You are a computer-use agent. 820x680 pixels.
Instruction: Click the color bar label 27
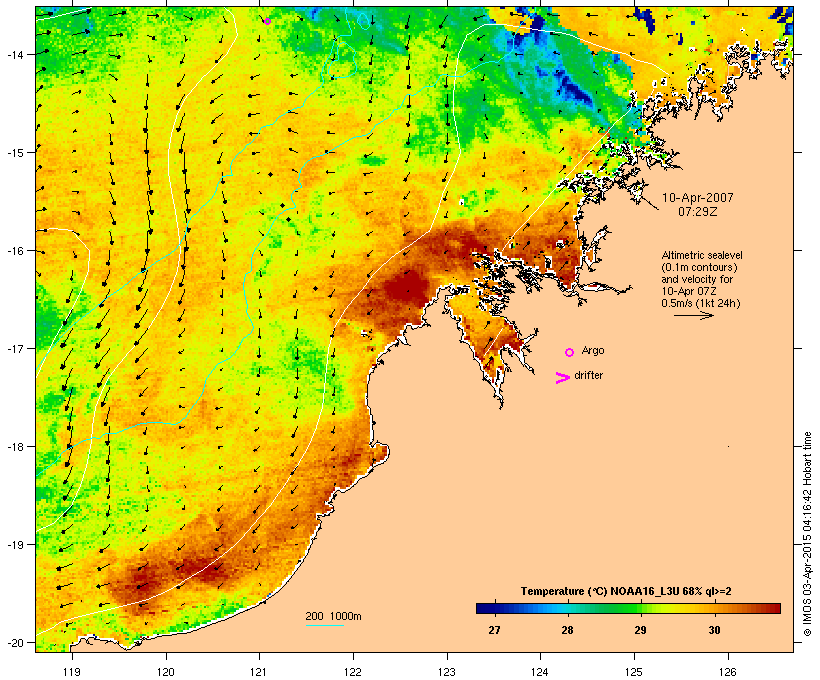494,630
